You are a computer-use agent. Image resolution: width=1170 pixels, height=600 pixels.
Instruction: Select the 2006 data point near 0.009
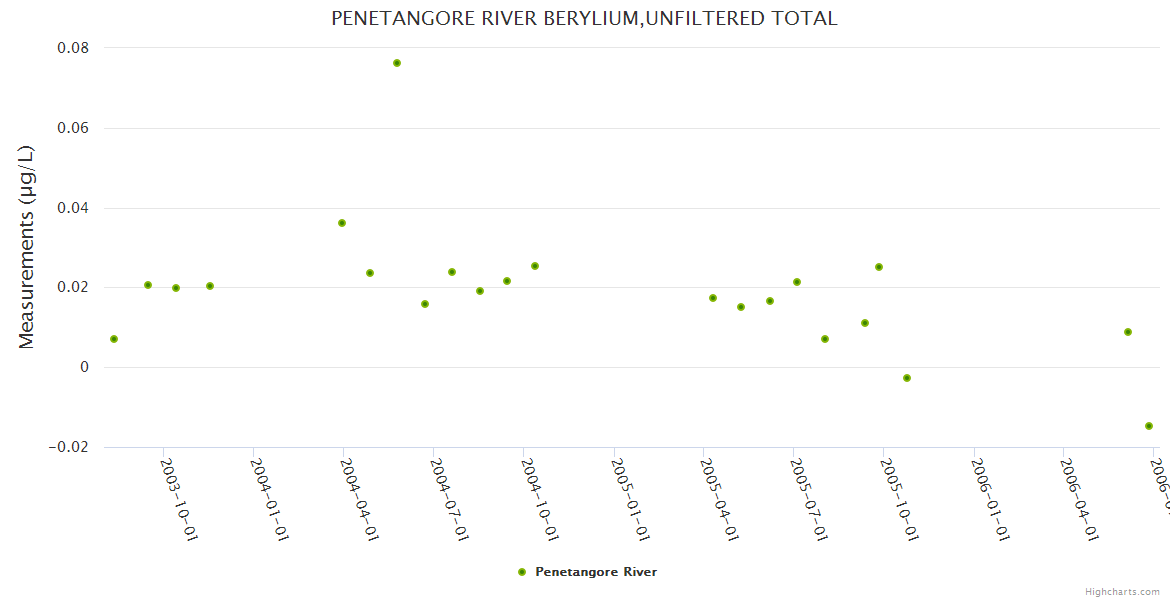click(x=1128, y=332)
